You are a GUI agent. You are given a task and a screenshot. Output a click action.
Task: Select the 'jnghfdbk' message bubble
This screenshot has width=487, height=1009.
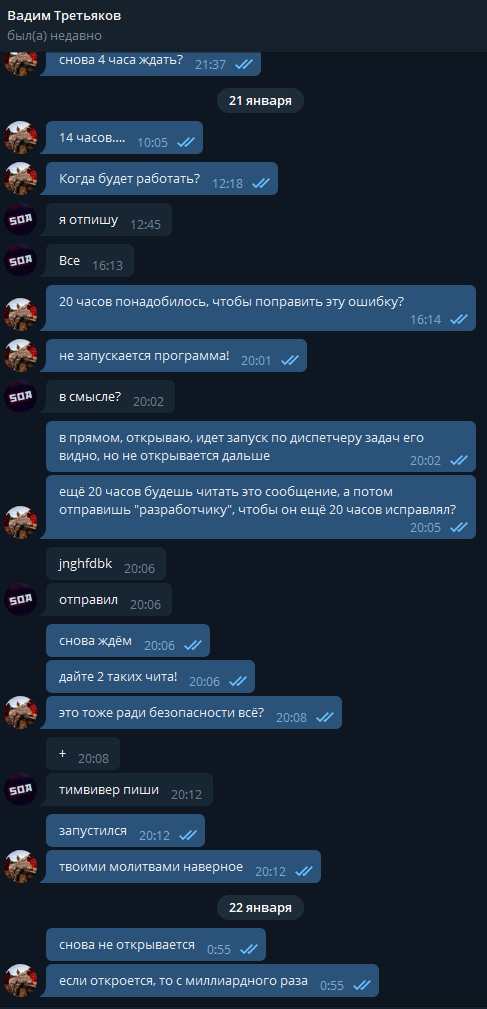(x=106, y=564)
